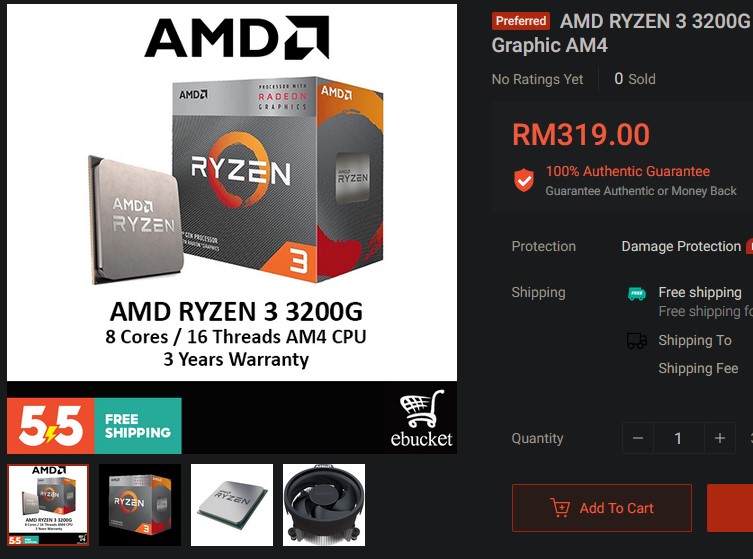Click the 5.5 Free Shipping promo banner

coord(94,425)
